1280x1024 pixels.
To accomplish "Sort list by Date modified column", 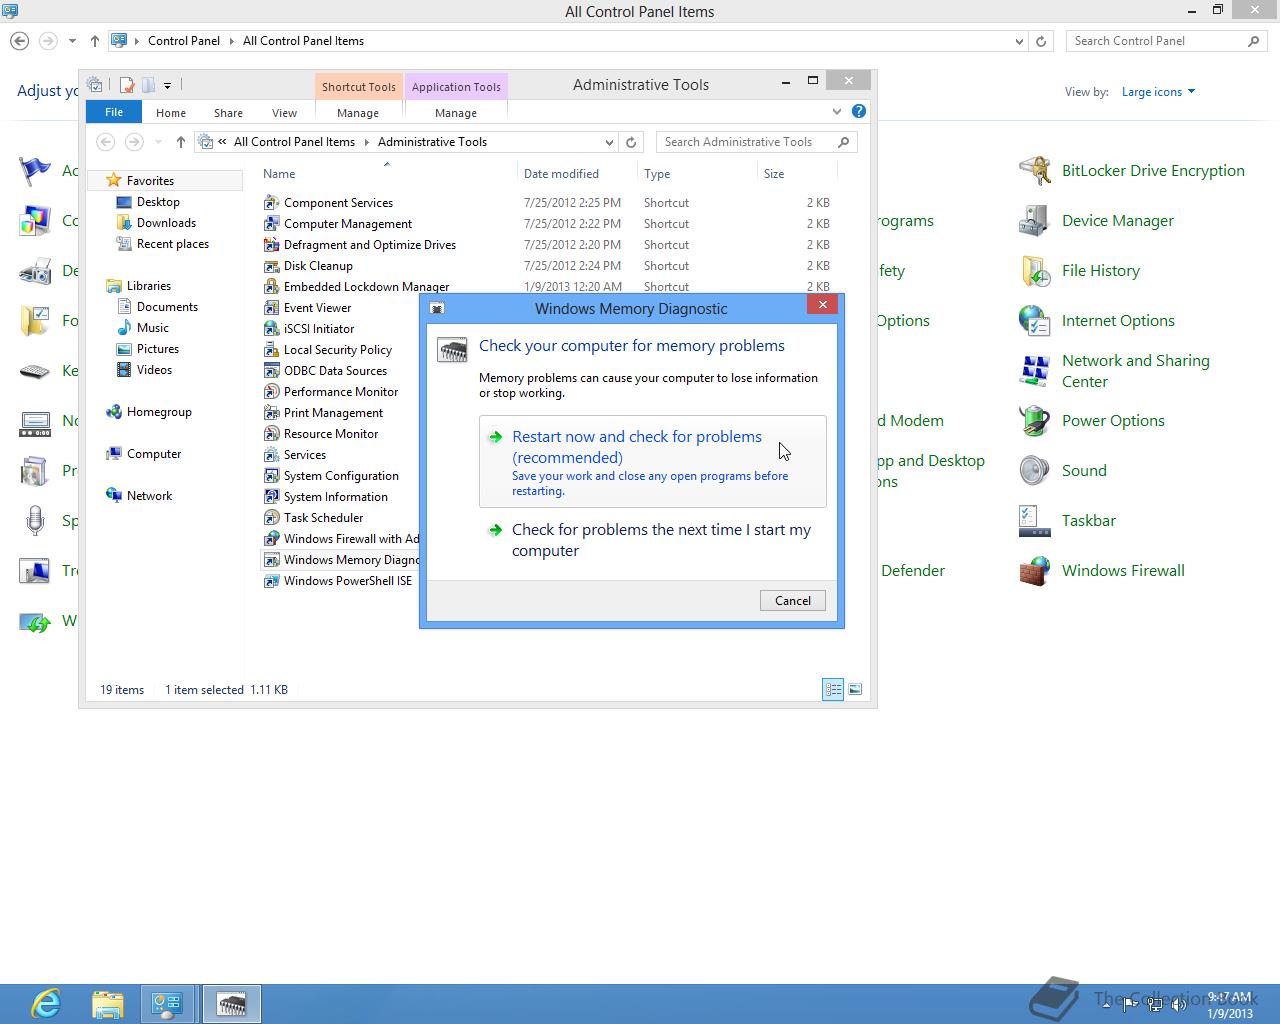I will (x=577, y=174).
